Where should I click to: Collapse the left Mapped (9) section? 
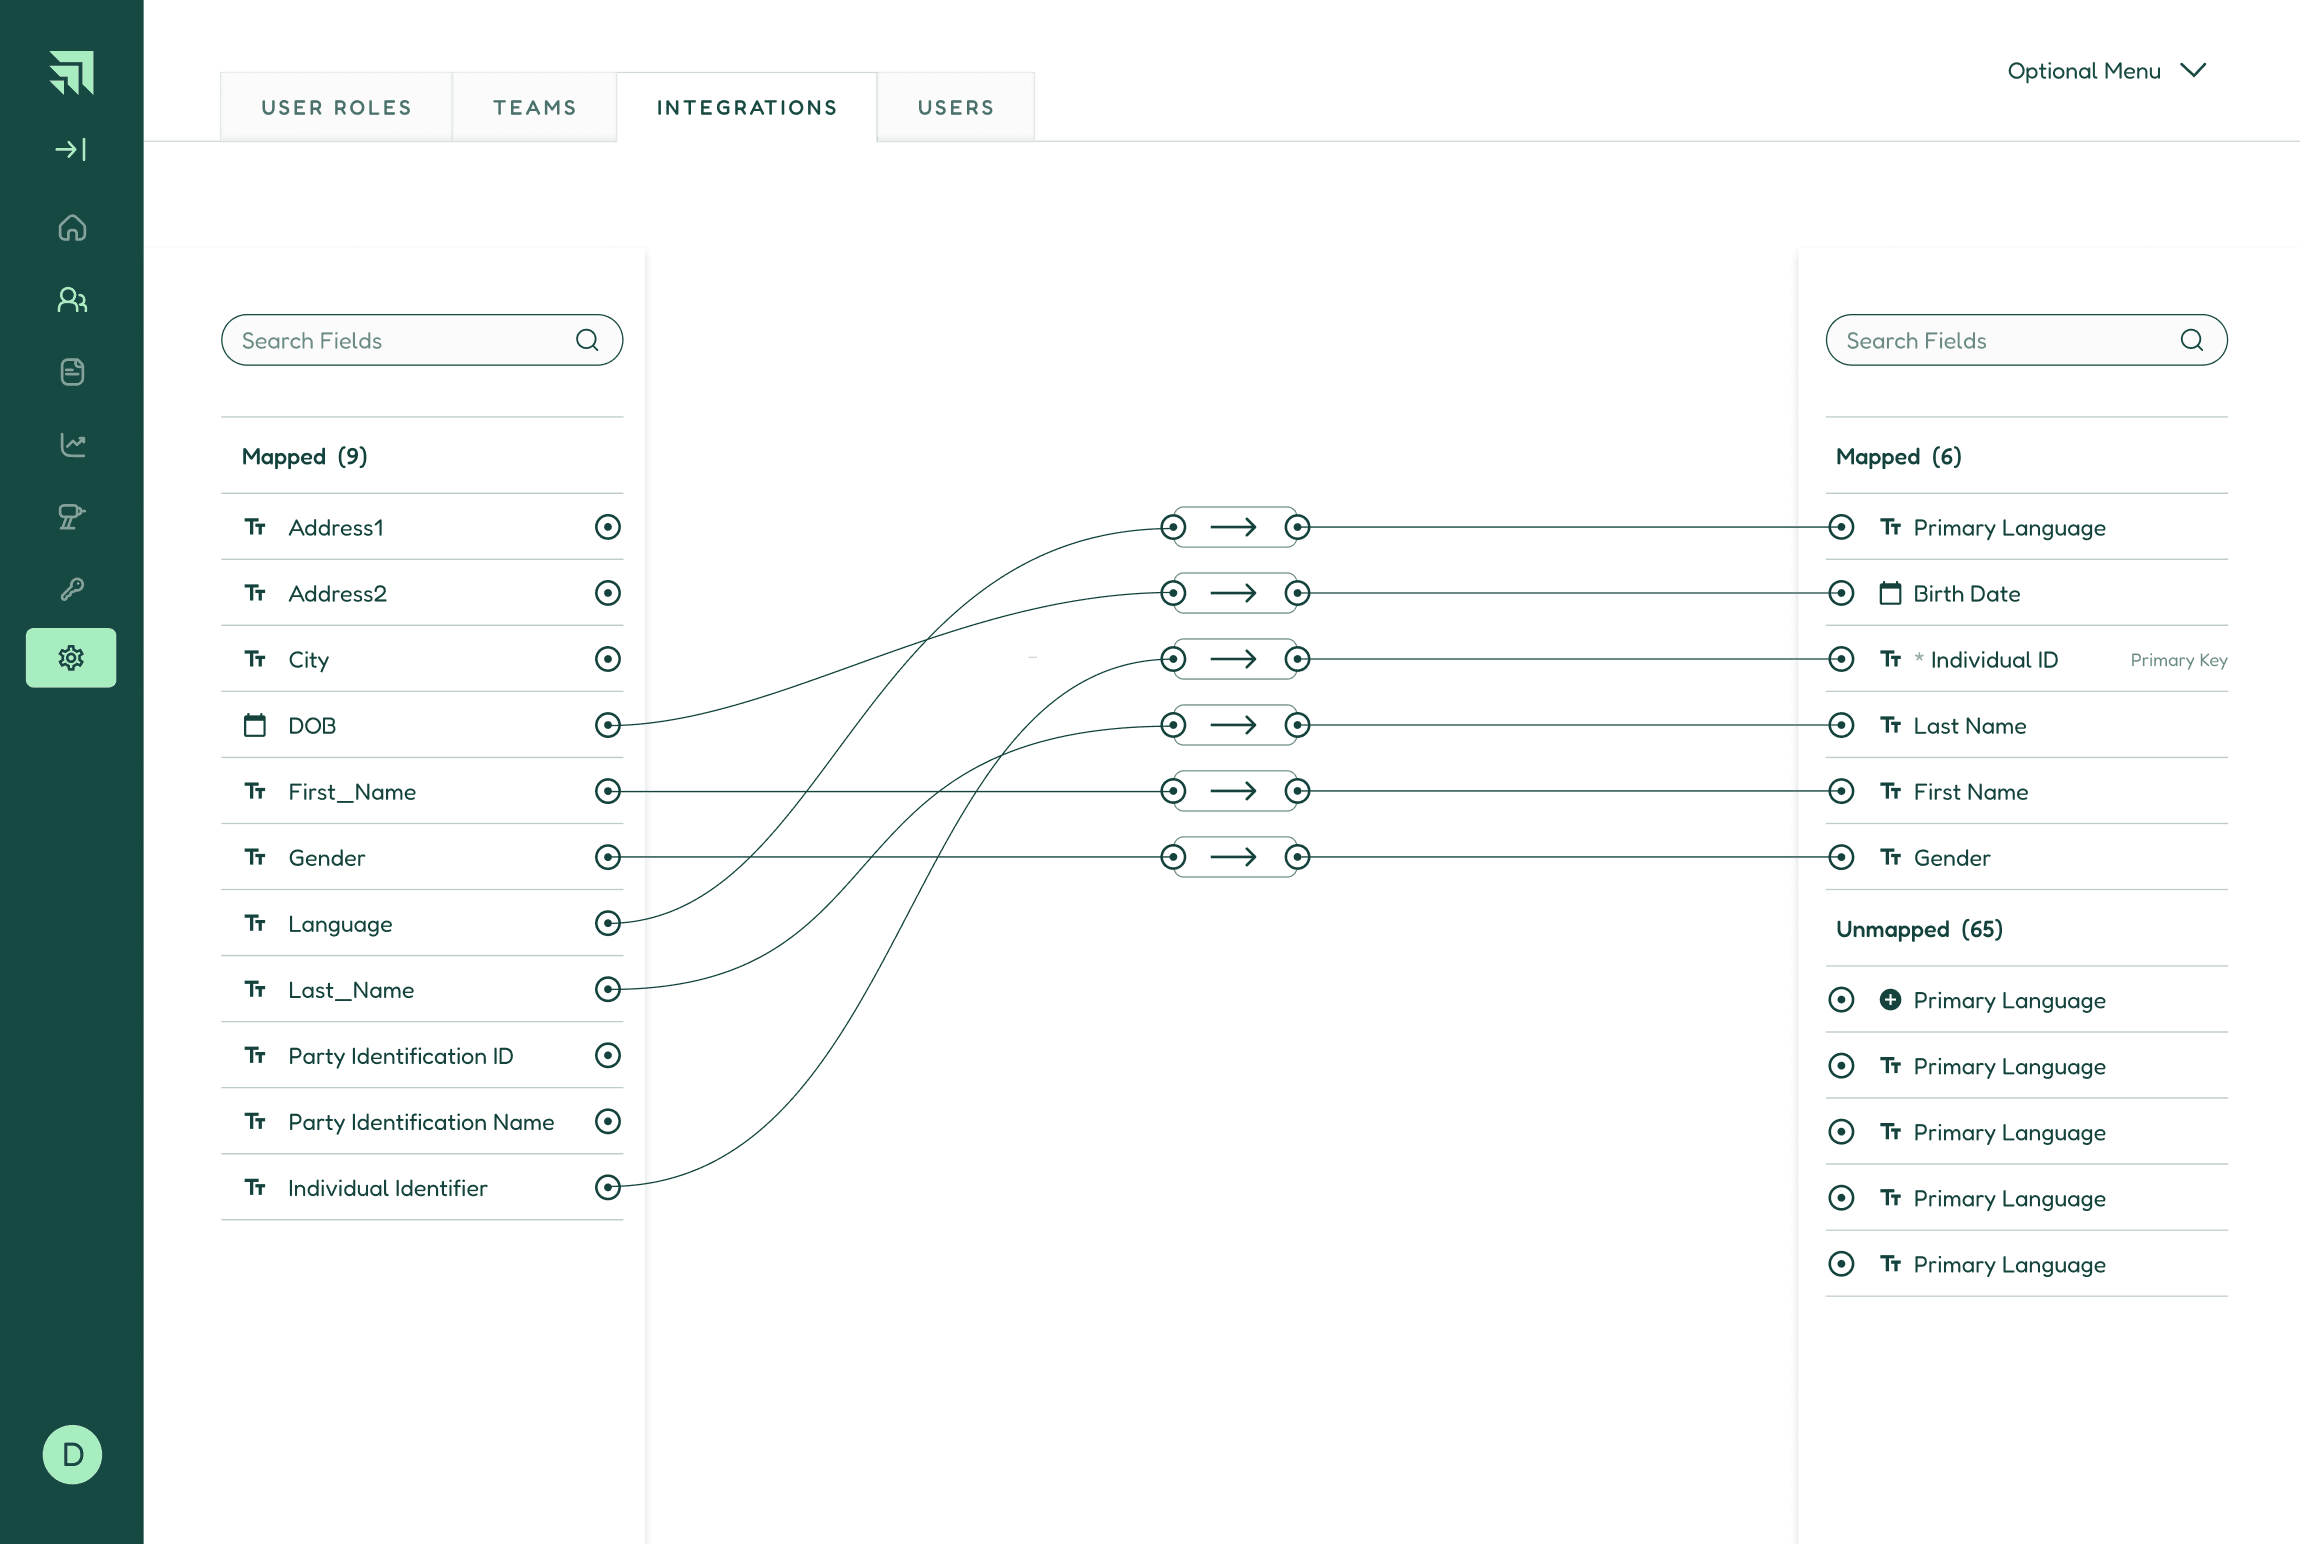(305, 457)
